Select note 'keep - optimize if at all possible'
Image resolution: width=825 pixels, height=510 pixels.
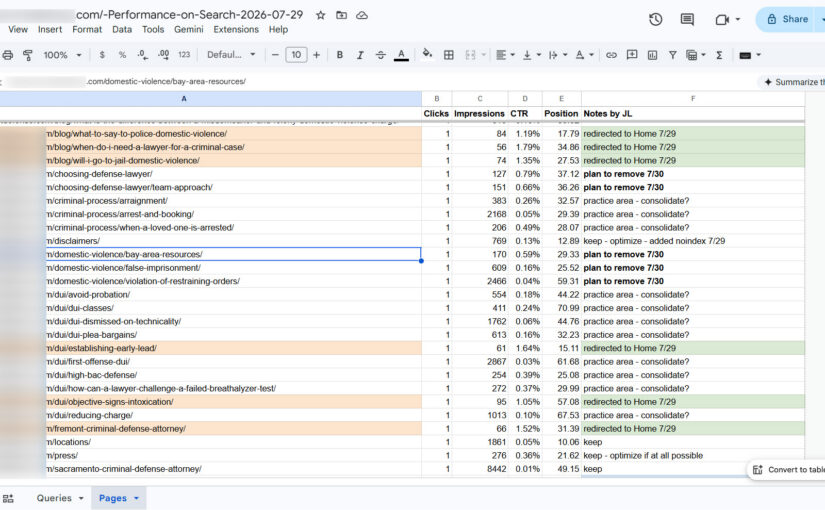[693, 456]
